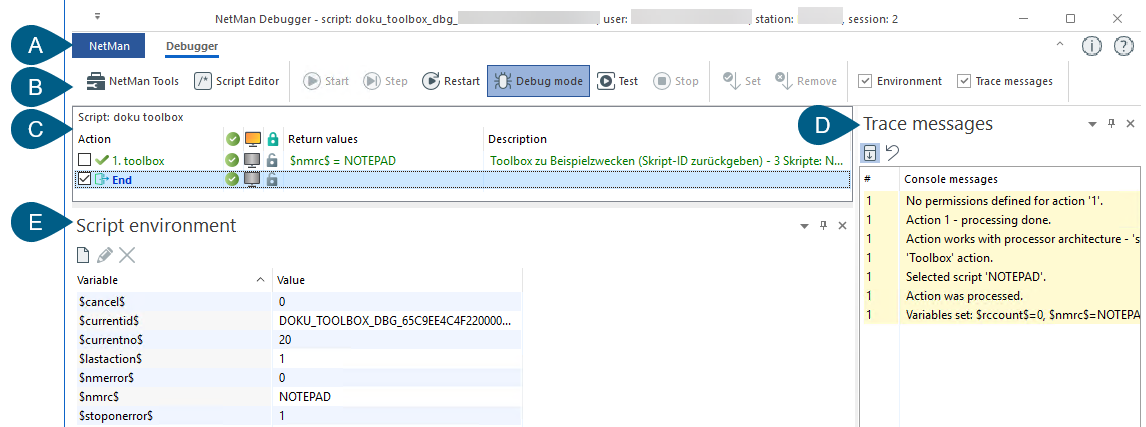The width and height of the screenshot is (1146, 427).
Task: Click the auto-scroll icon in Trace messages
Action: [x=871, y=153]
